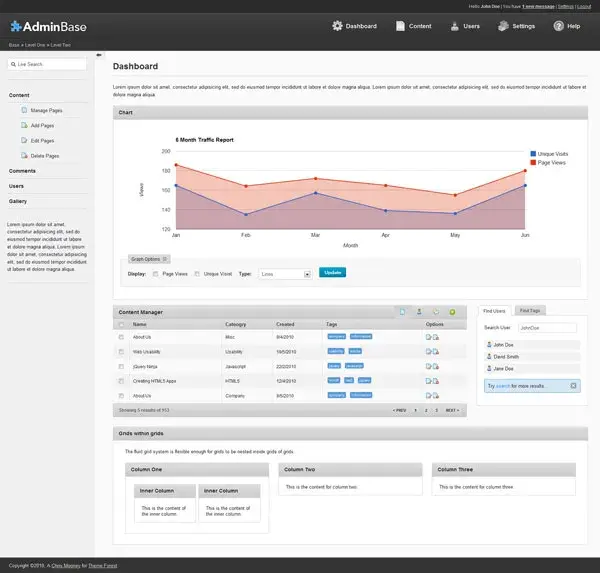
Task: Click edit icon for the Web Usability row
Action: [x=429, y=352]
